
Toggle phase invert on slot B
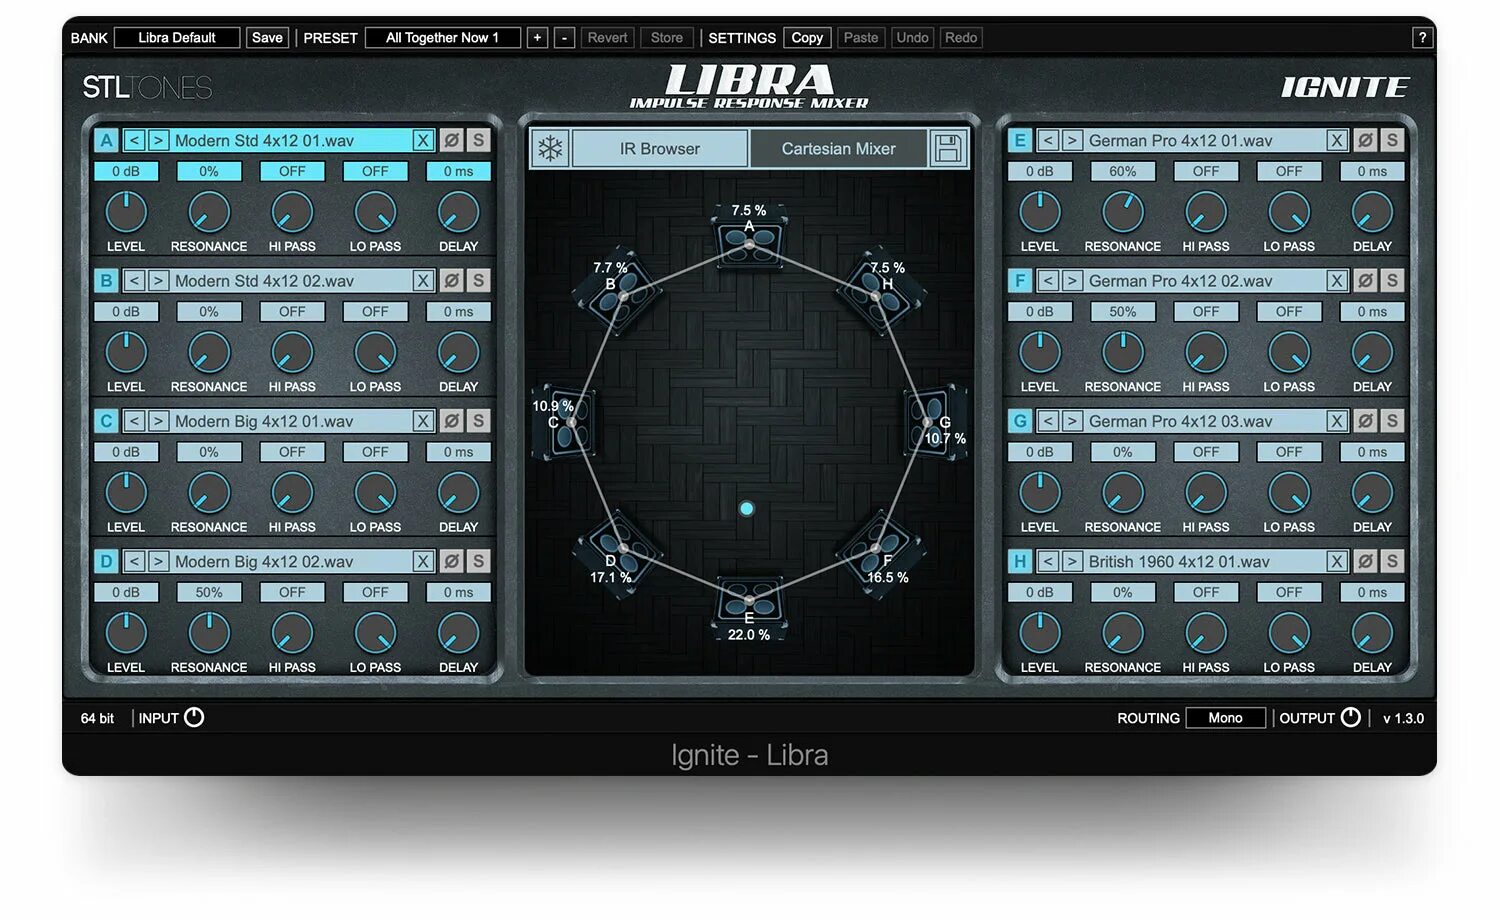pyautogui.click(x=451, y=281)
